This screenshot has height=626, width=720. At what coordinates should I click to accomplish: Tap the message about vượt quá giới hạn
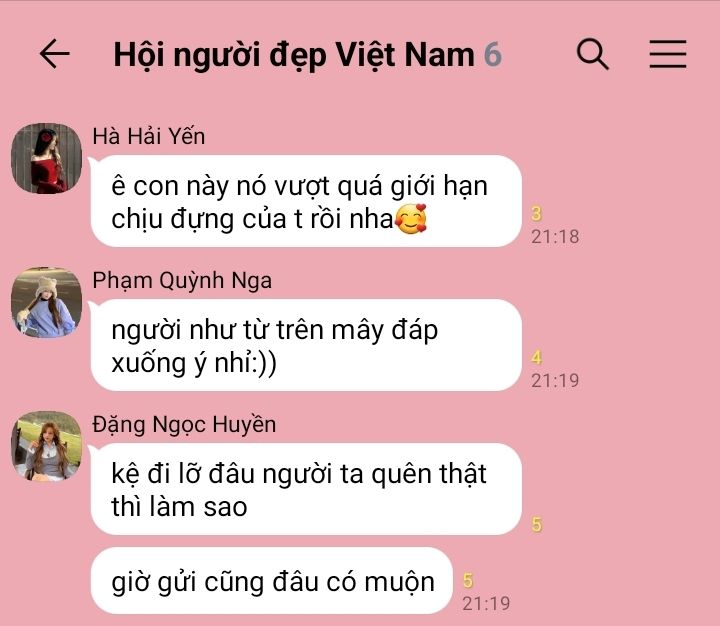[306, 201]
